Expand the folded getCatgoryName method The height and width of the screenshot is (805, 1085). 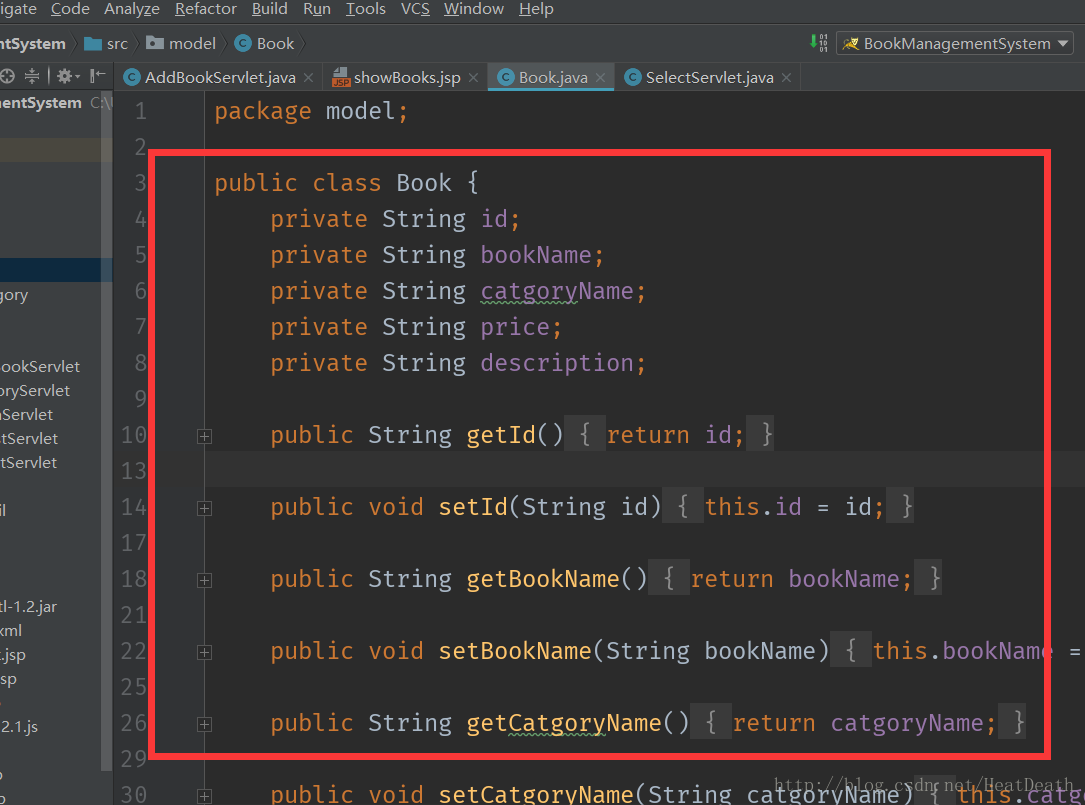click(204, 724)
